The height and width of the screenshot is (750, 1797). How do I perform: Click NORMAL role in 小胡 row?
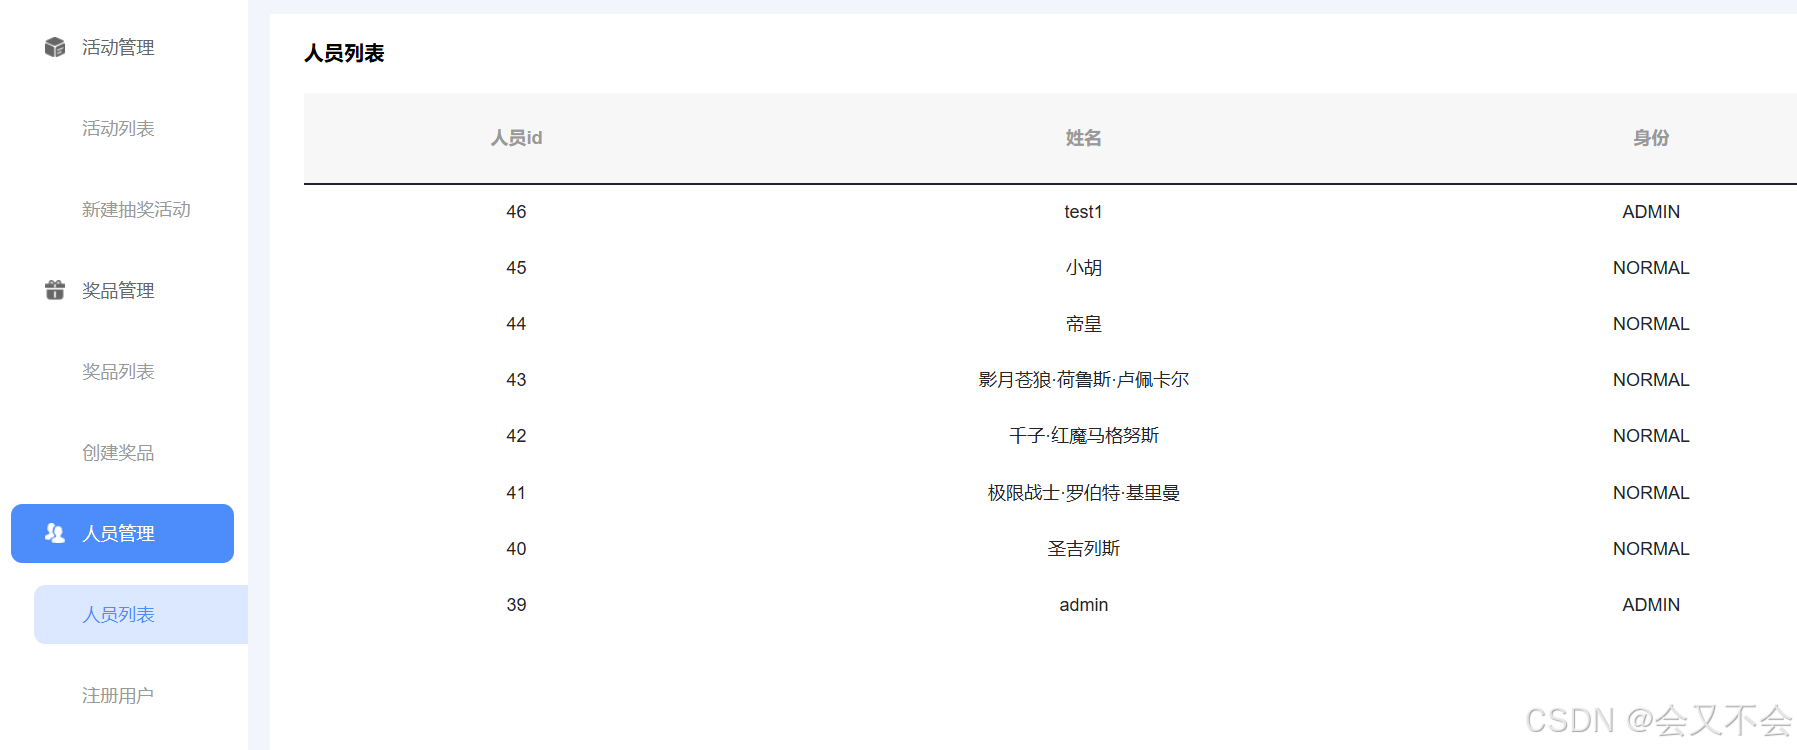(1651, 268)
